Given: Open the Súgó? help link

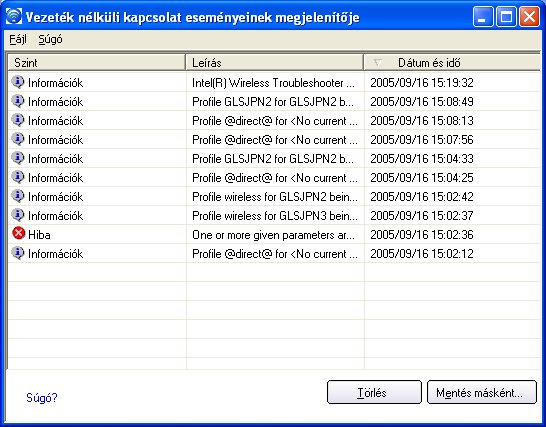Looking at the screenshot, I should pos(42,397).
